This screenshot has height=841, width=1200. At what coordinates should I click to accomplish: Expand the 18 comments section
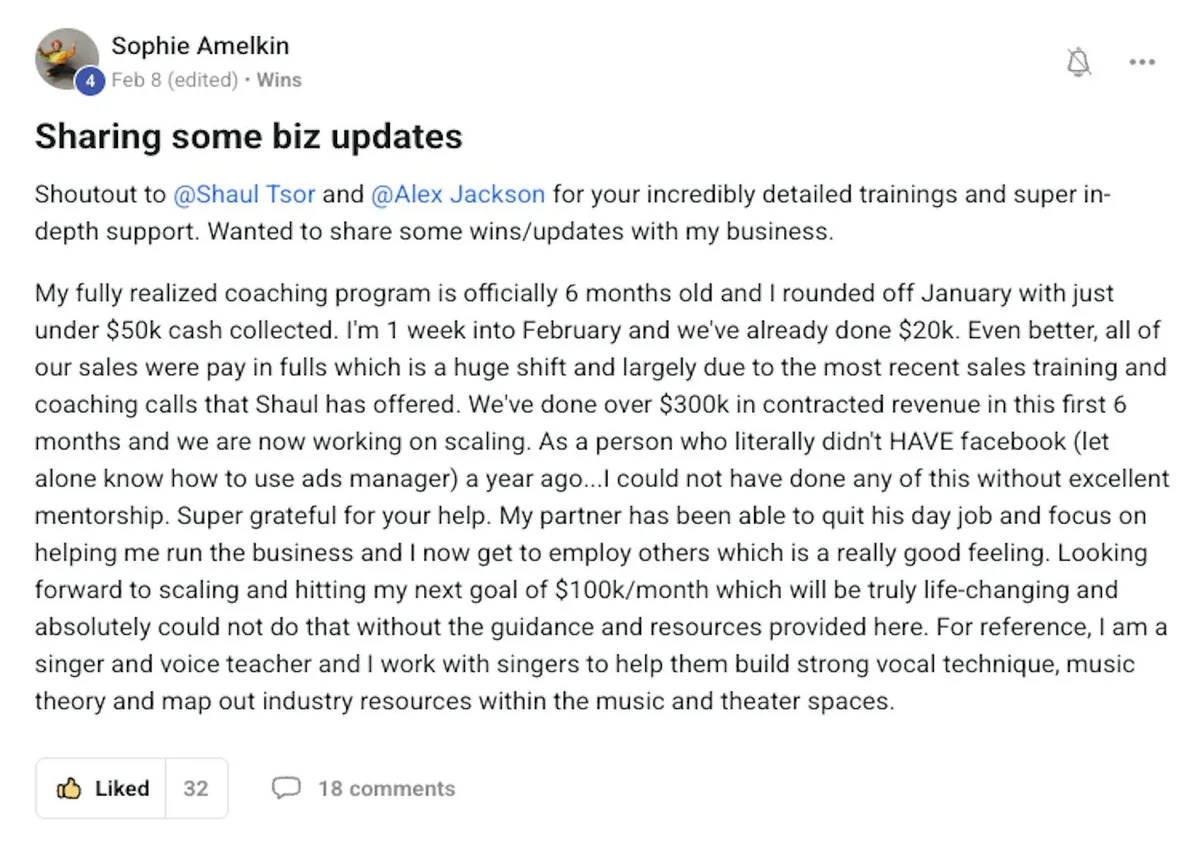386,788
